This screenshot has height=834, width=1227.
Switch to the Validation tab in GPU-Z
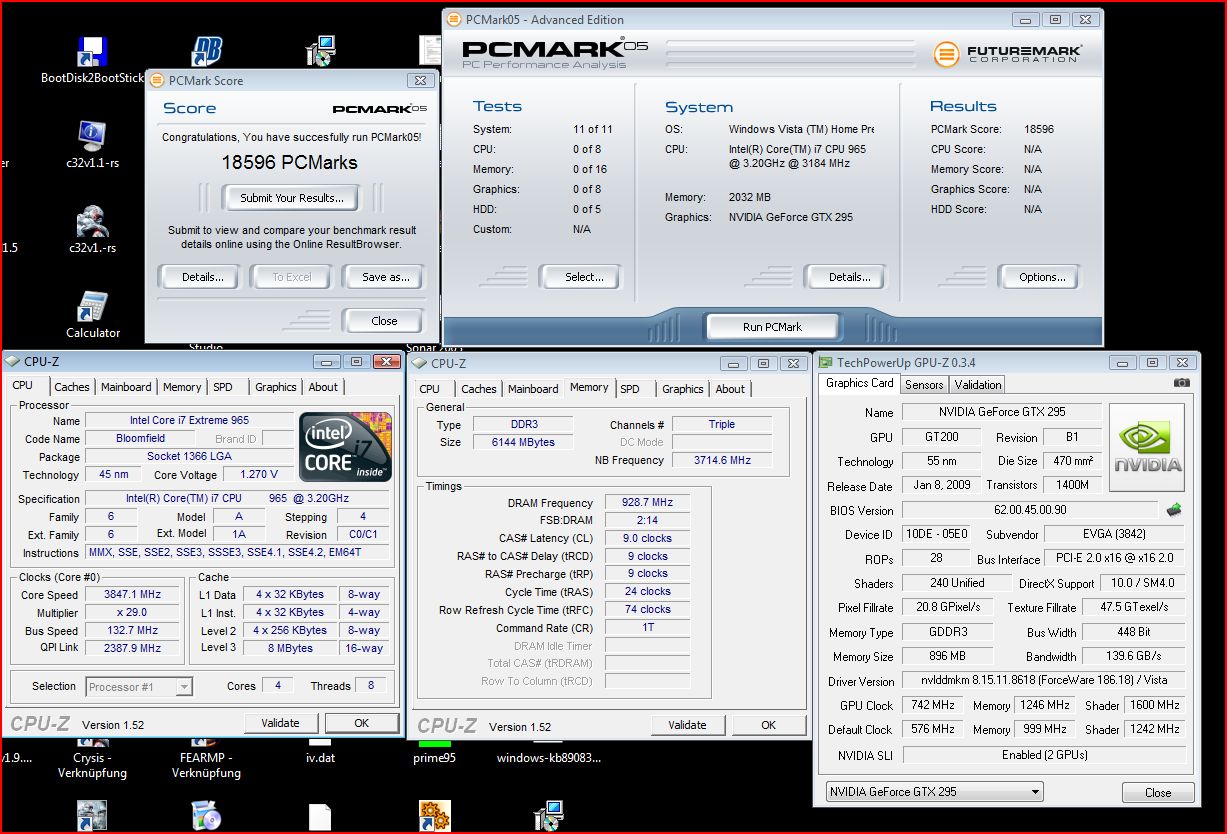[x=978, y=384]
